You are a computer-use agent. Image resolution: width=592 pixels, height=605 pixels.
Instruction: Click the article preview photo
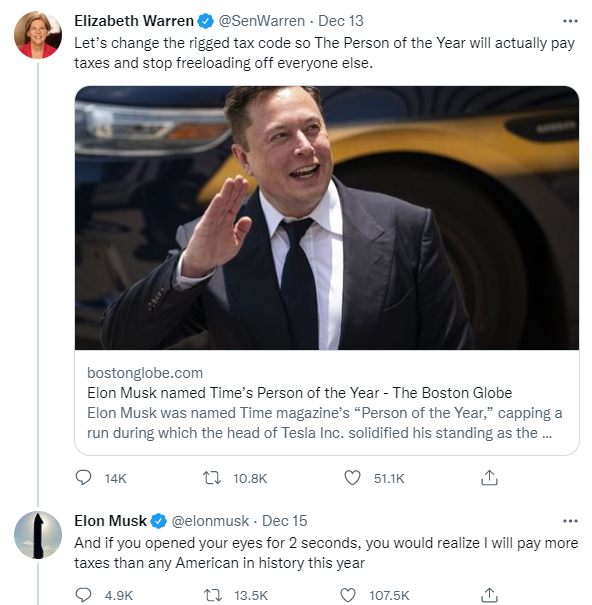327,218
